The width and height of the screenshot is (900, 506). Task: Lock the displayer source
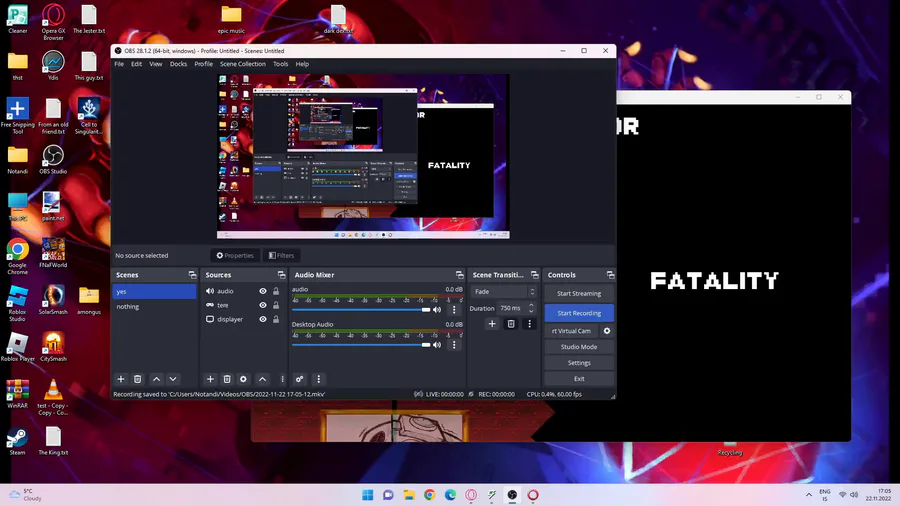pyautogui.click(x=276, y=320)
